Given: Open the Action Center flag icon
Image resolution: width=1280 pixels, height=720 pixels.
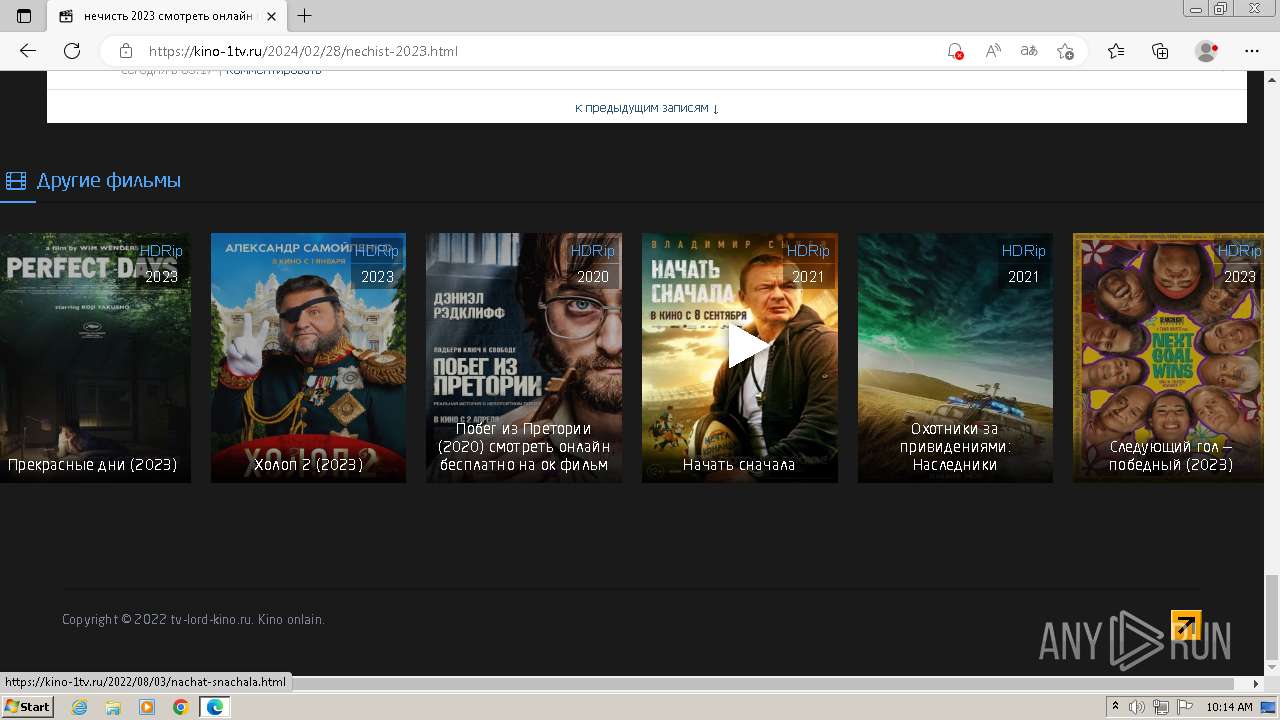Looking at the screenshot, I should coord(1185,707).
